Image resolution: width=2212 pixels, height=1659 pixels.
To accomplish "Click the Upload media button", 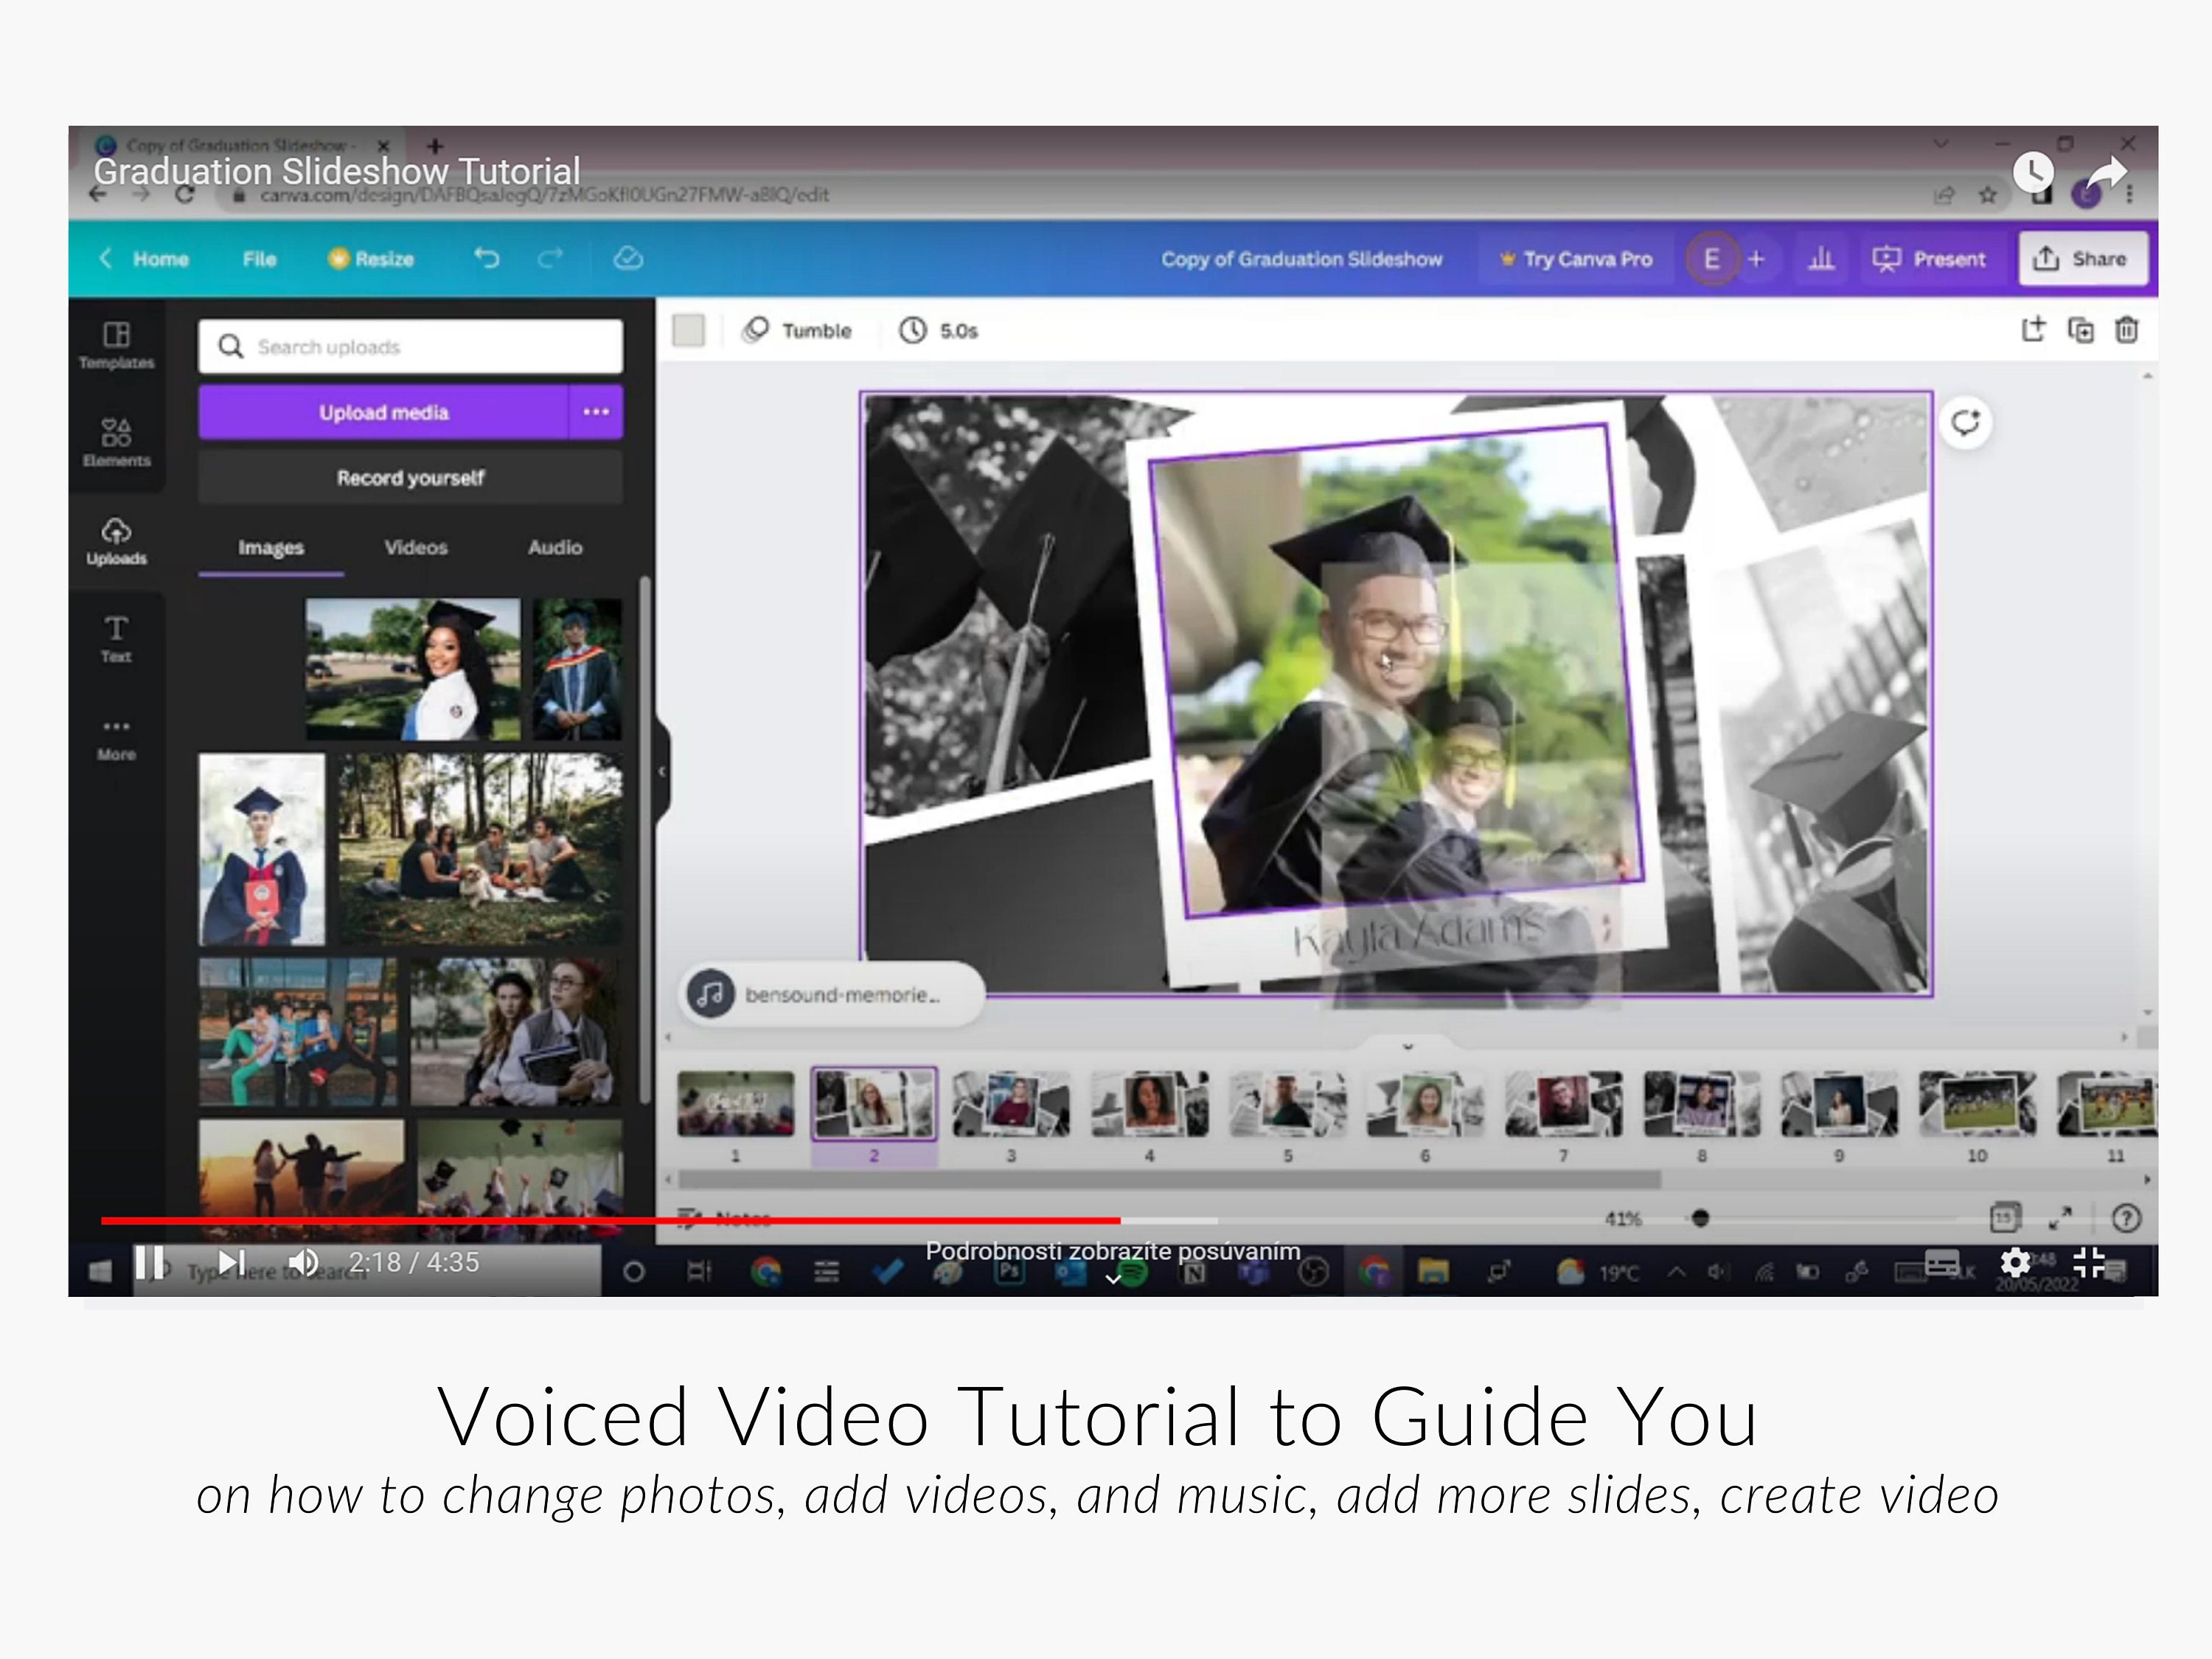I will (x=383, y=412).
